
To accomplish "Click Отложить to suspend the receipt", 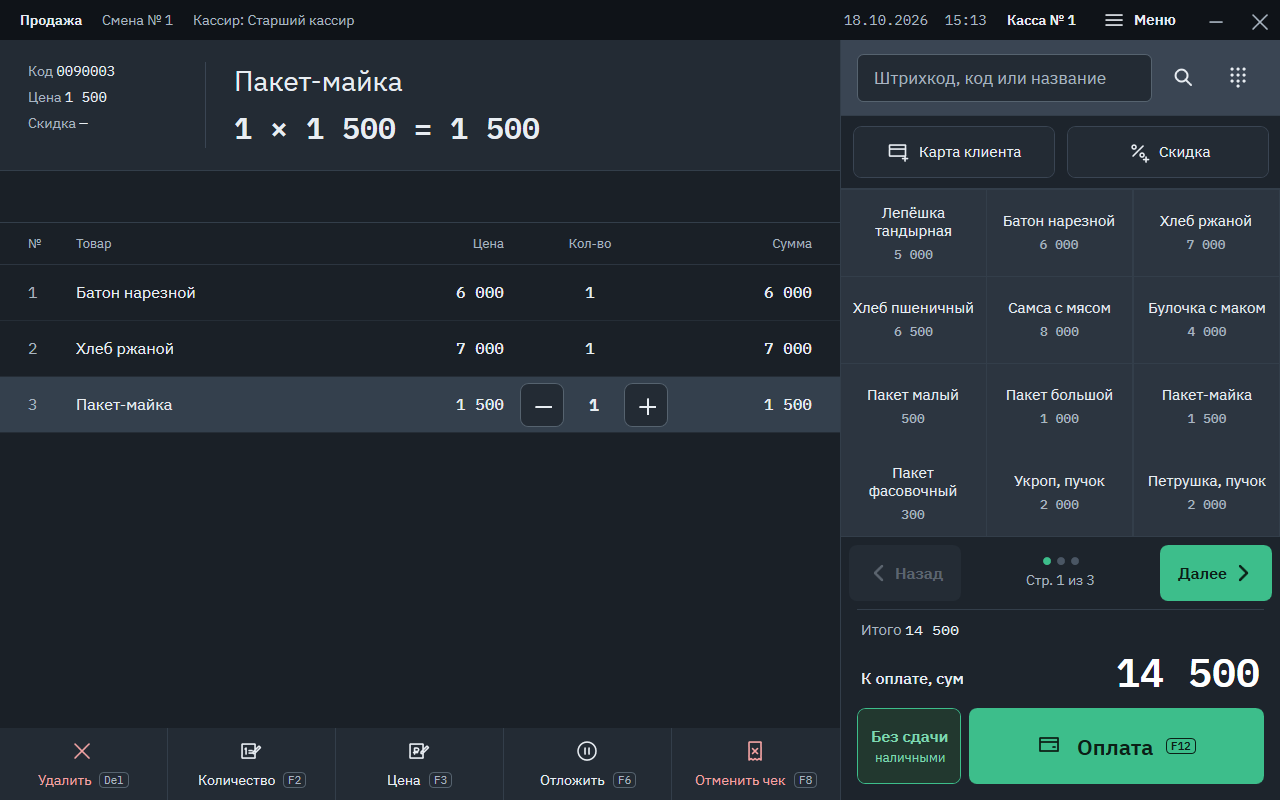I will 587,764.
